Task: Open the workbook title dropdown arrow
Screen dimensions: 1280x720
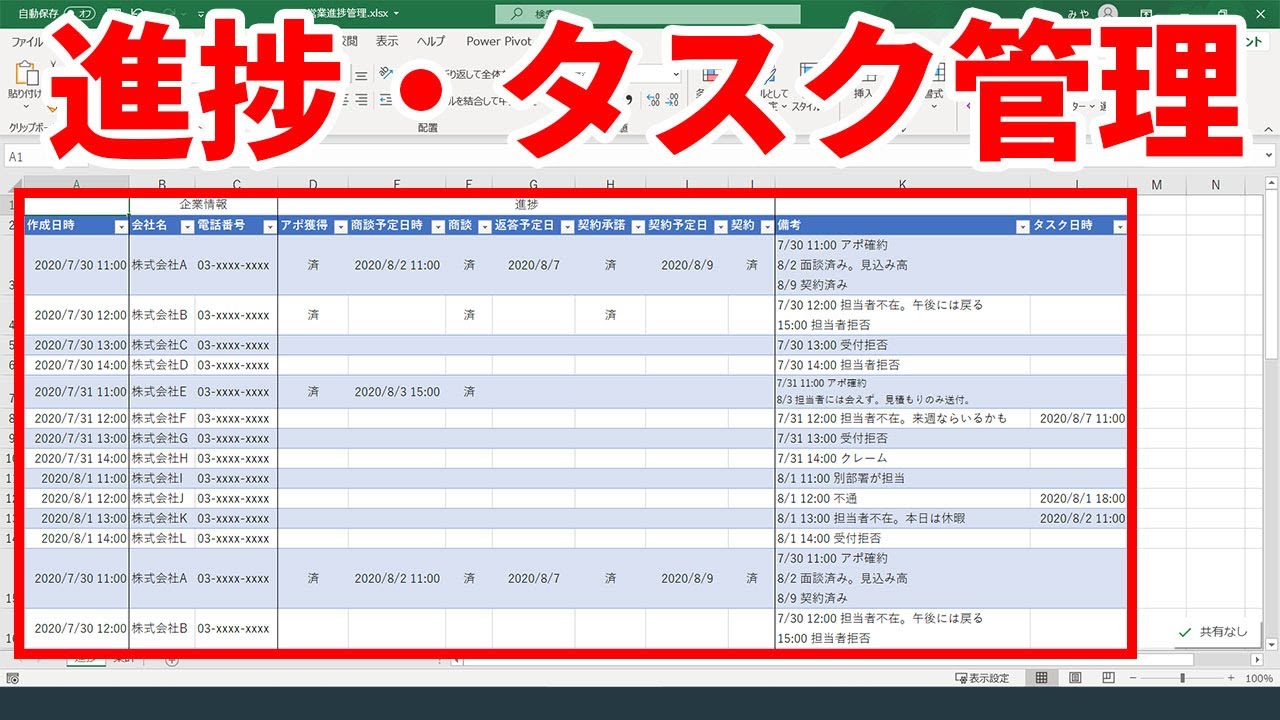Action: [x=399, y=13]
